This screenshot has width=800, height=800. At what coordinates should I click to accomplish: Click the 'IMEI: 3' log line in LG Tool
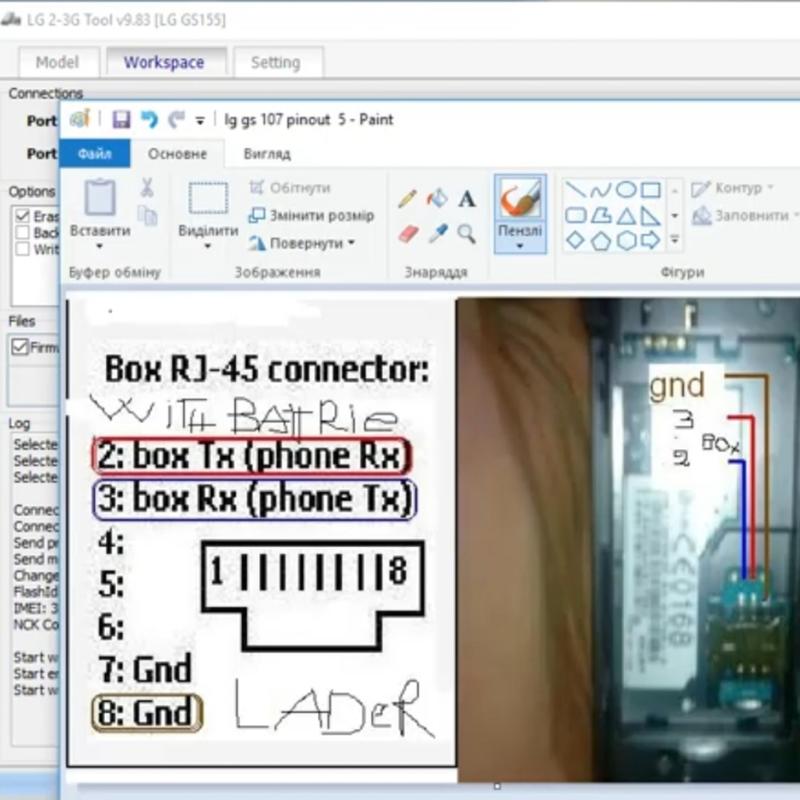click(36, 608)
